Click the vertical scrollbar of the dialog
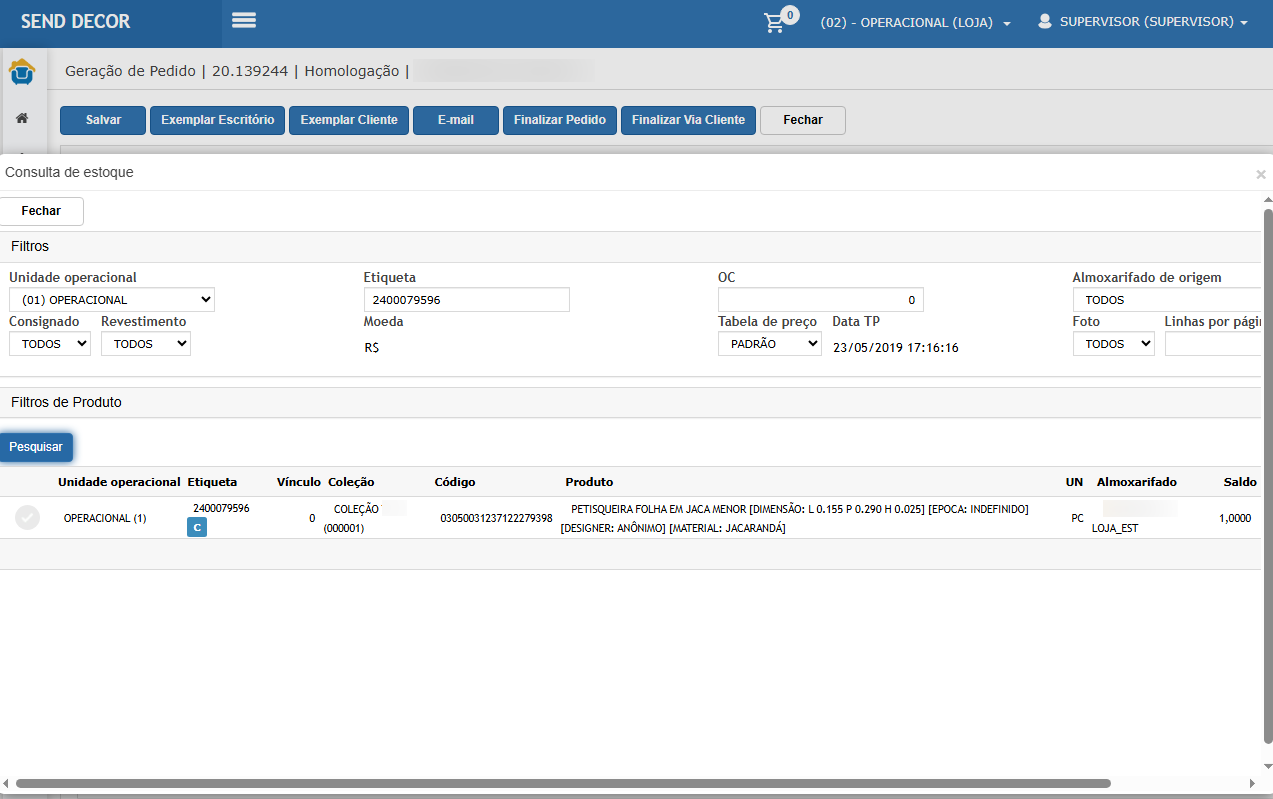The height and width of the screenshot is (799, 1273). tap(1268, 476)
